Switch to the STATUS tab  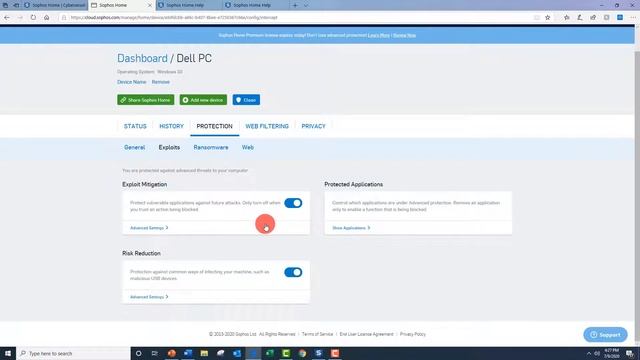tap(135, 126)
